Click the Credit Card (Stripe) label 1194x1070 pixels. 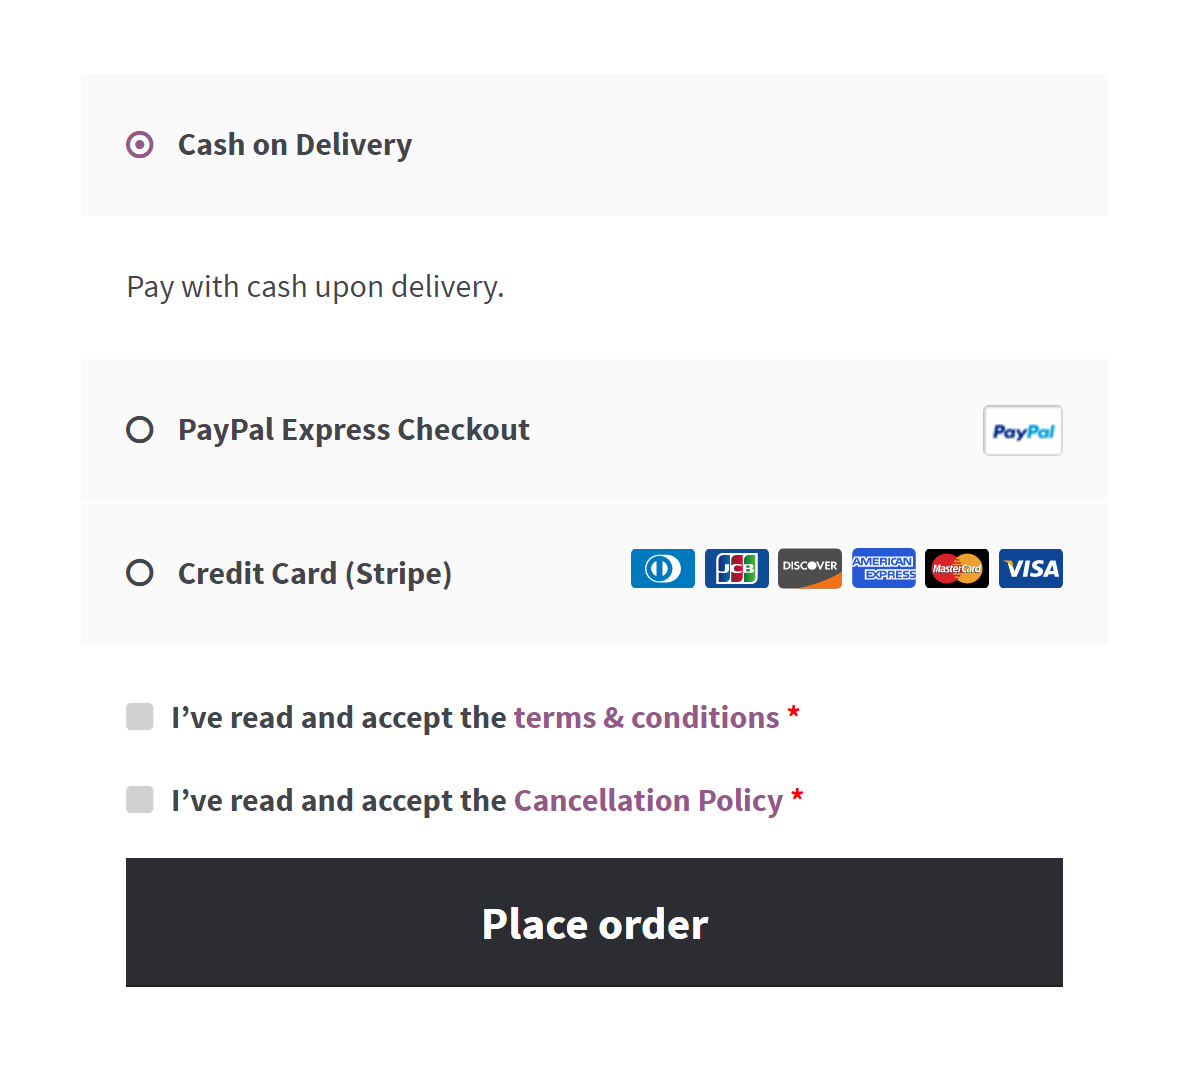tap(315, 574)
